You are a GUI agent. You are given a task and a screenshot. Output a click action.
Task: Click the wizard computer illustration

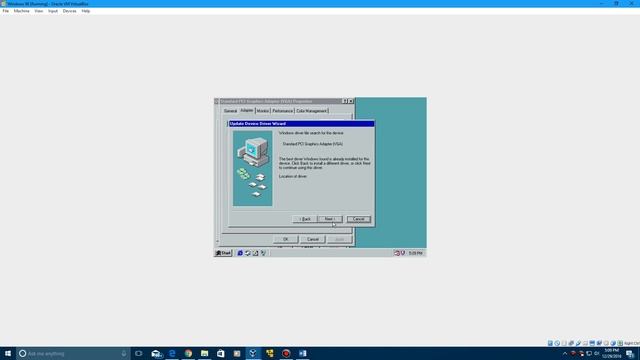click(x=253, y=168)
